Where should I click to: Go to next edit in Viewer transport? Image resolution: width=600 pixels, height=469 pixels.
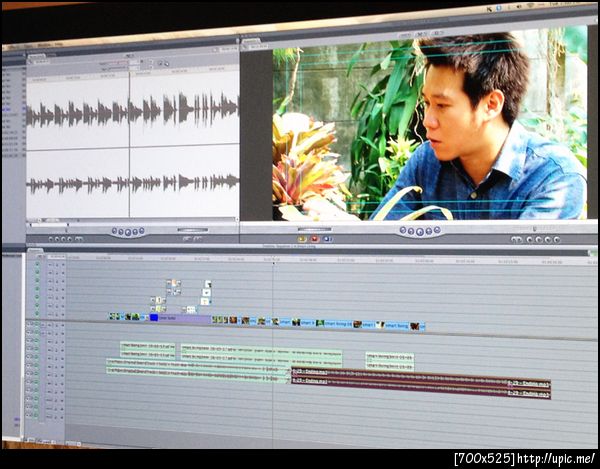click(142, 231)
